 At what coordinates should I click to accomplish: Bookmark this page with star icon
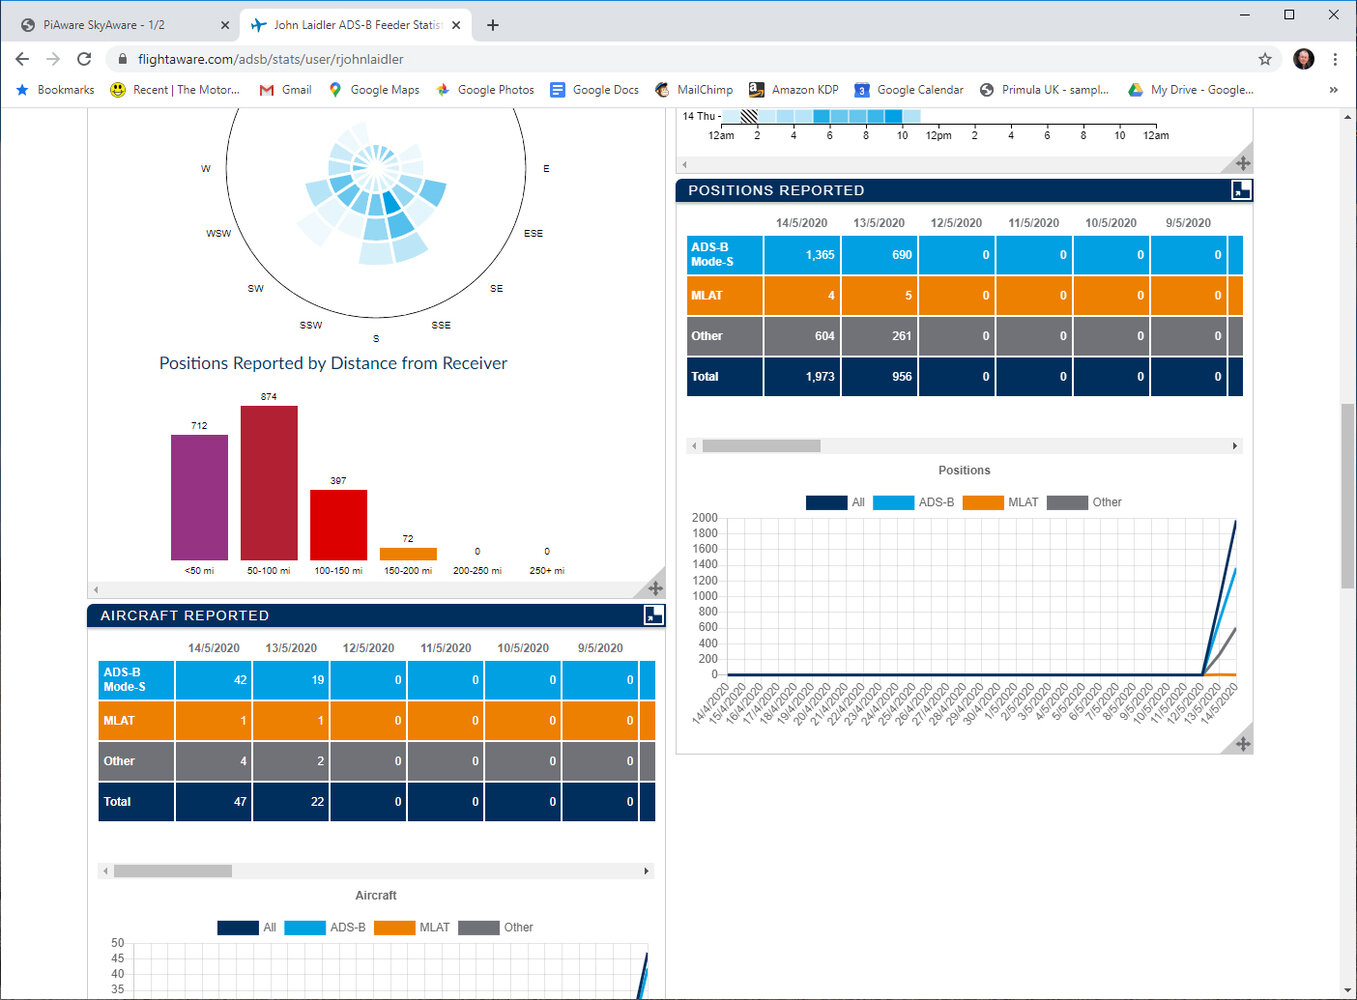[1265, 59]
